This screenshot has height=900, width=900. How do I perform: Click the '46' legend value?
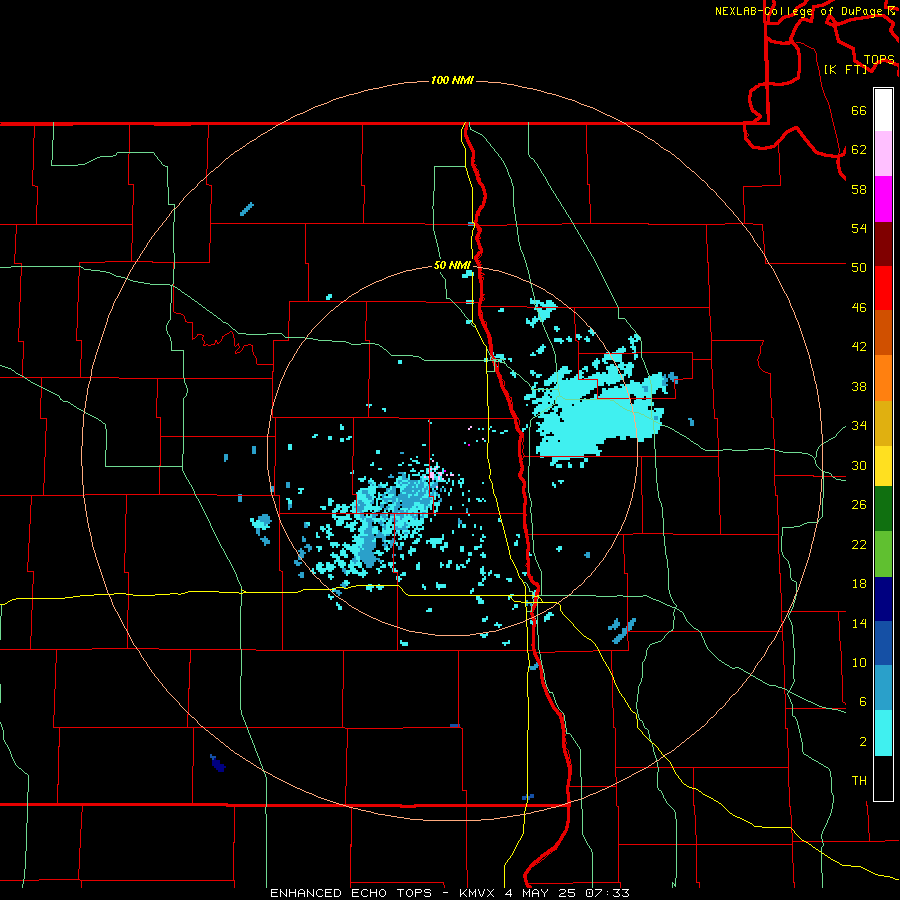coord(859,308)
